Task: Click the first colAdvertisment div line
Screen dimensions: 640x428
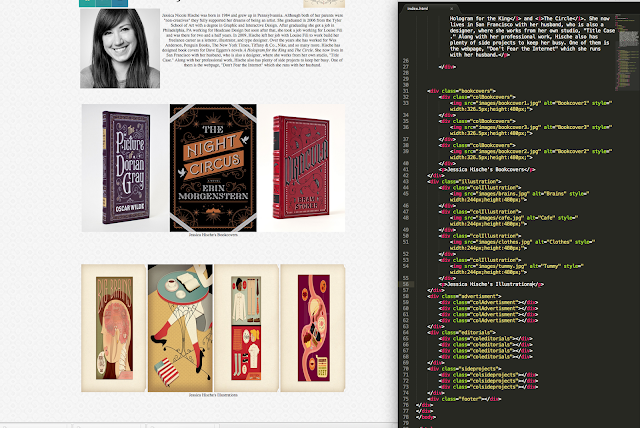Action: click(488, 302)
